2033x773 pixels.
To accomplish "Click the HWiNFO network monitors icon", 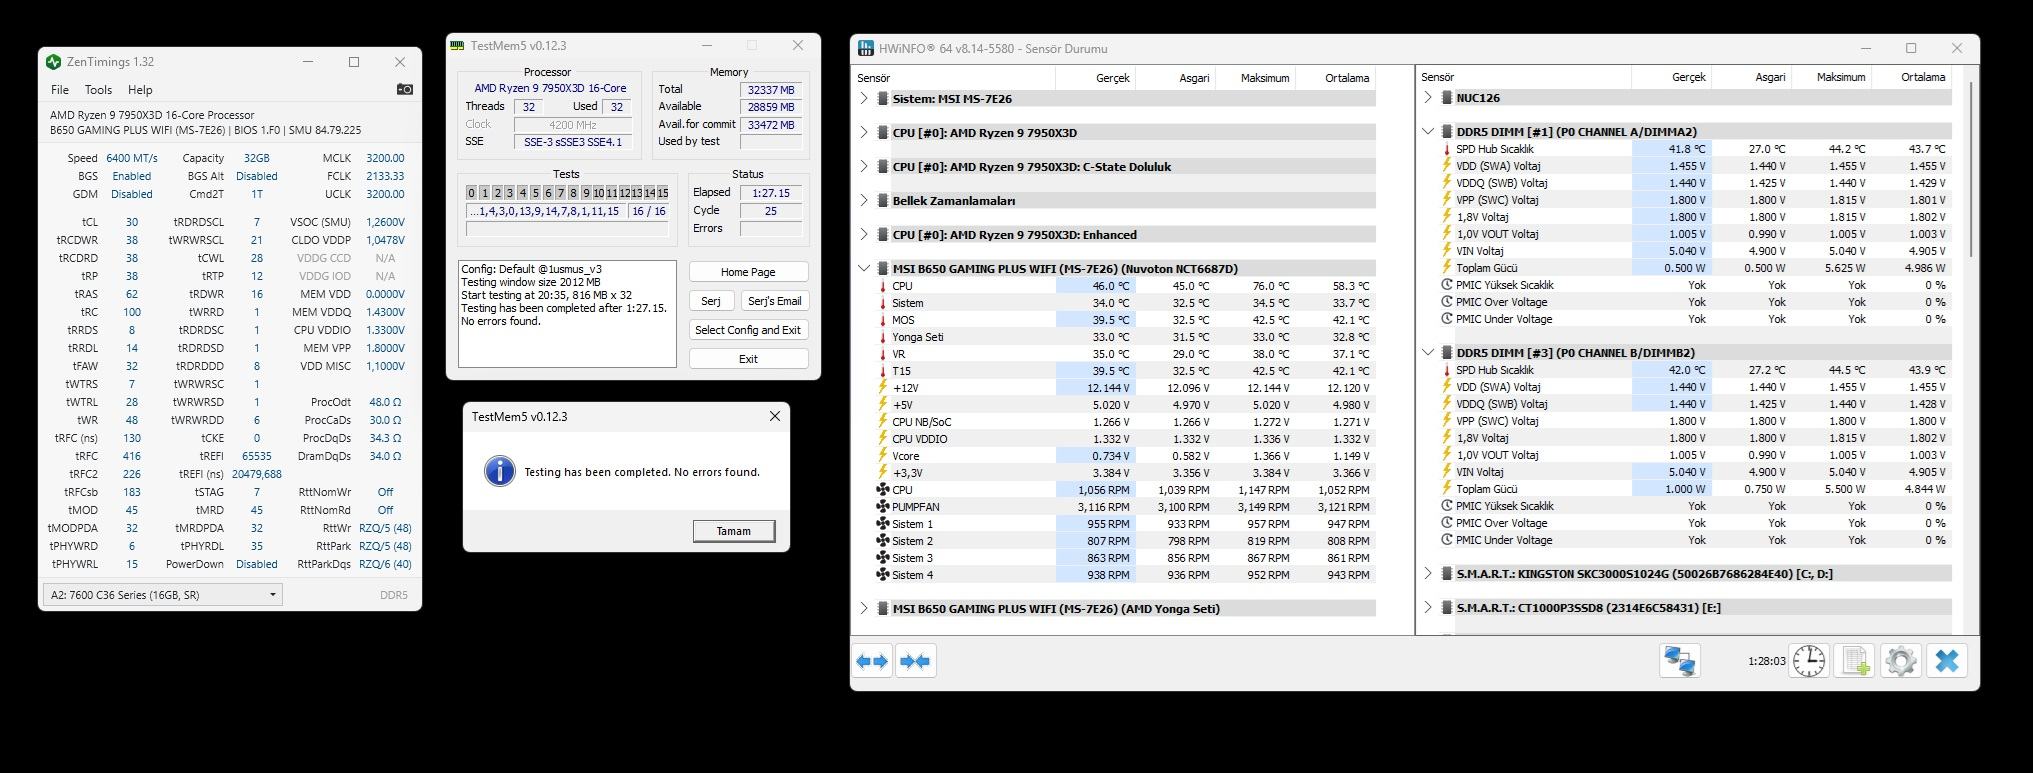I will coord(1680,661).
